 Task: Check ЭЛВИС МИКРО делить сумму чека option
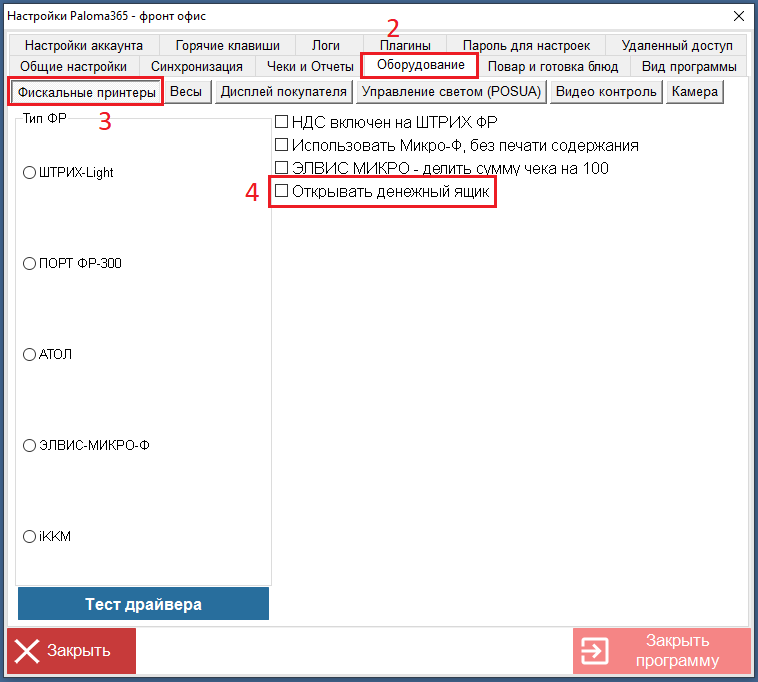282,168
